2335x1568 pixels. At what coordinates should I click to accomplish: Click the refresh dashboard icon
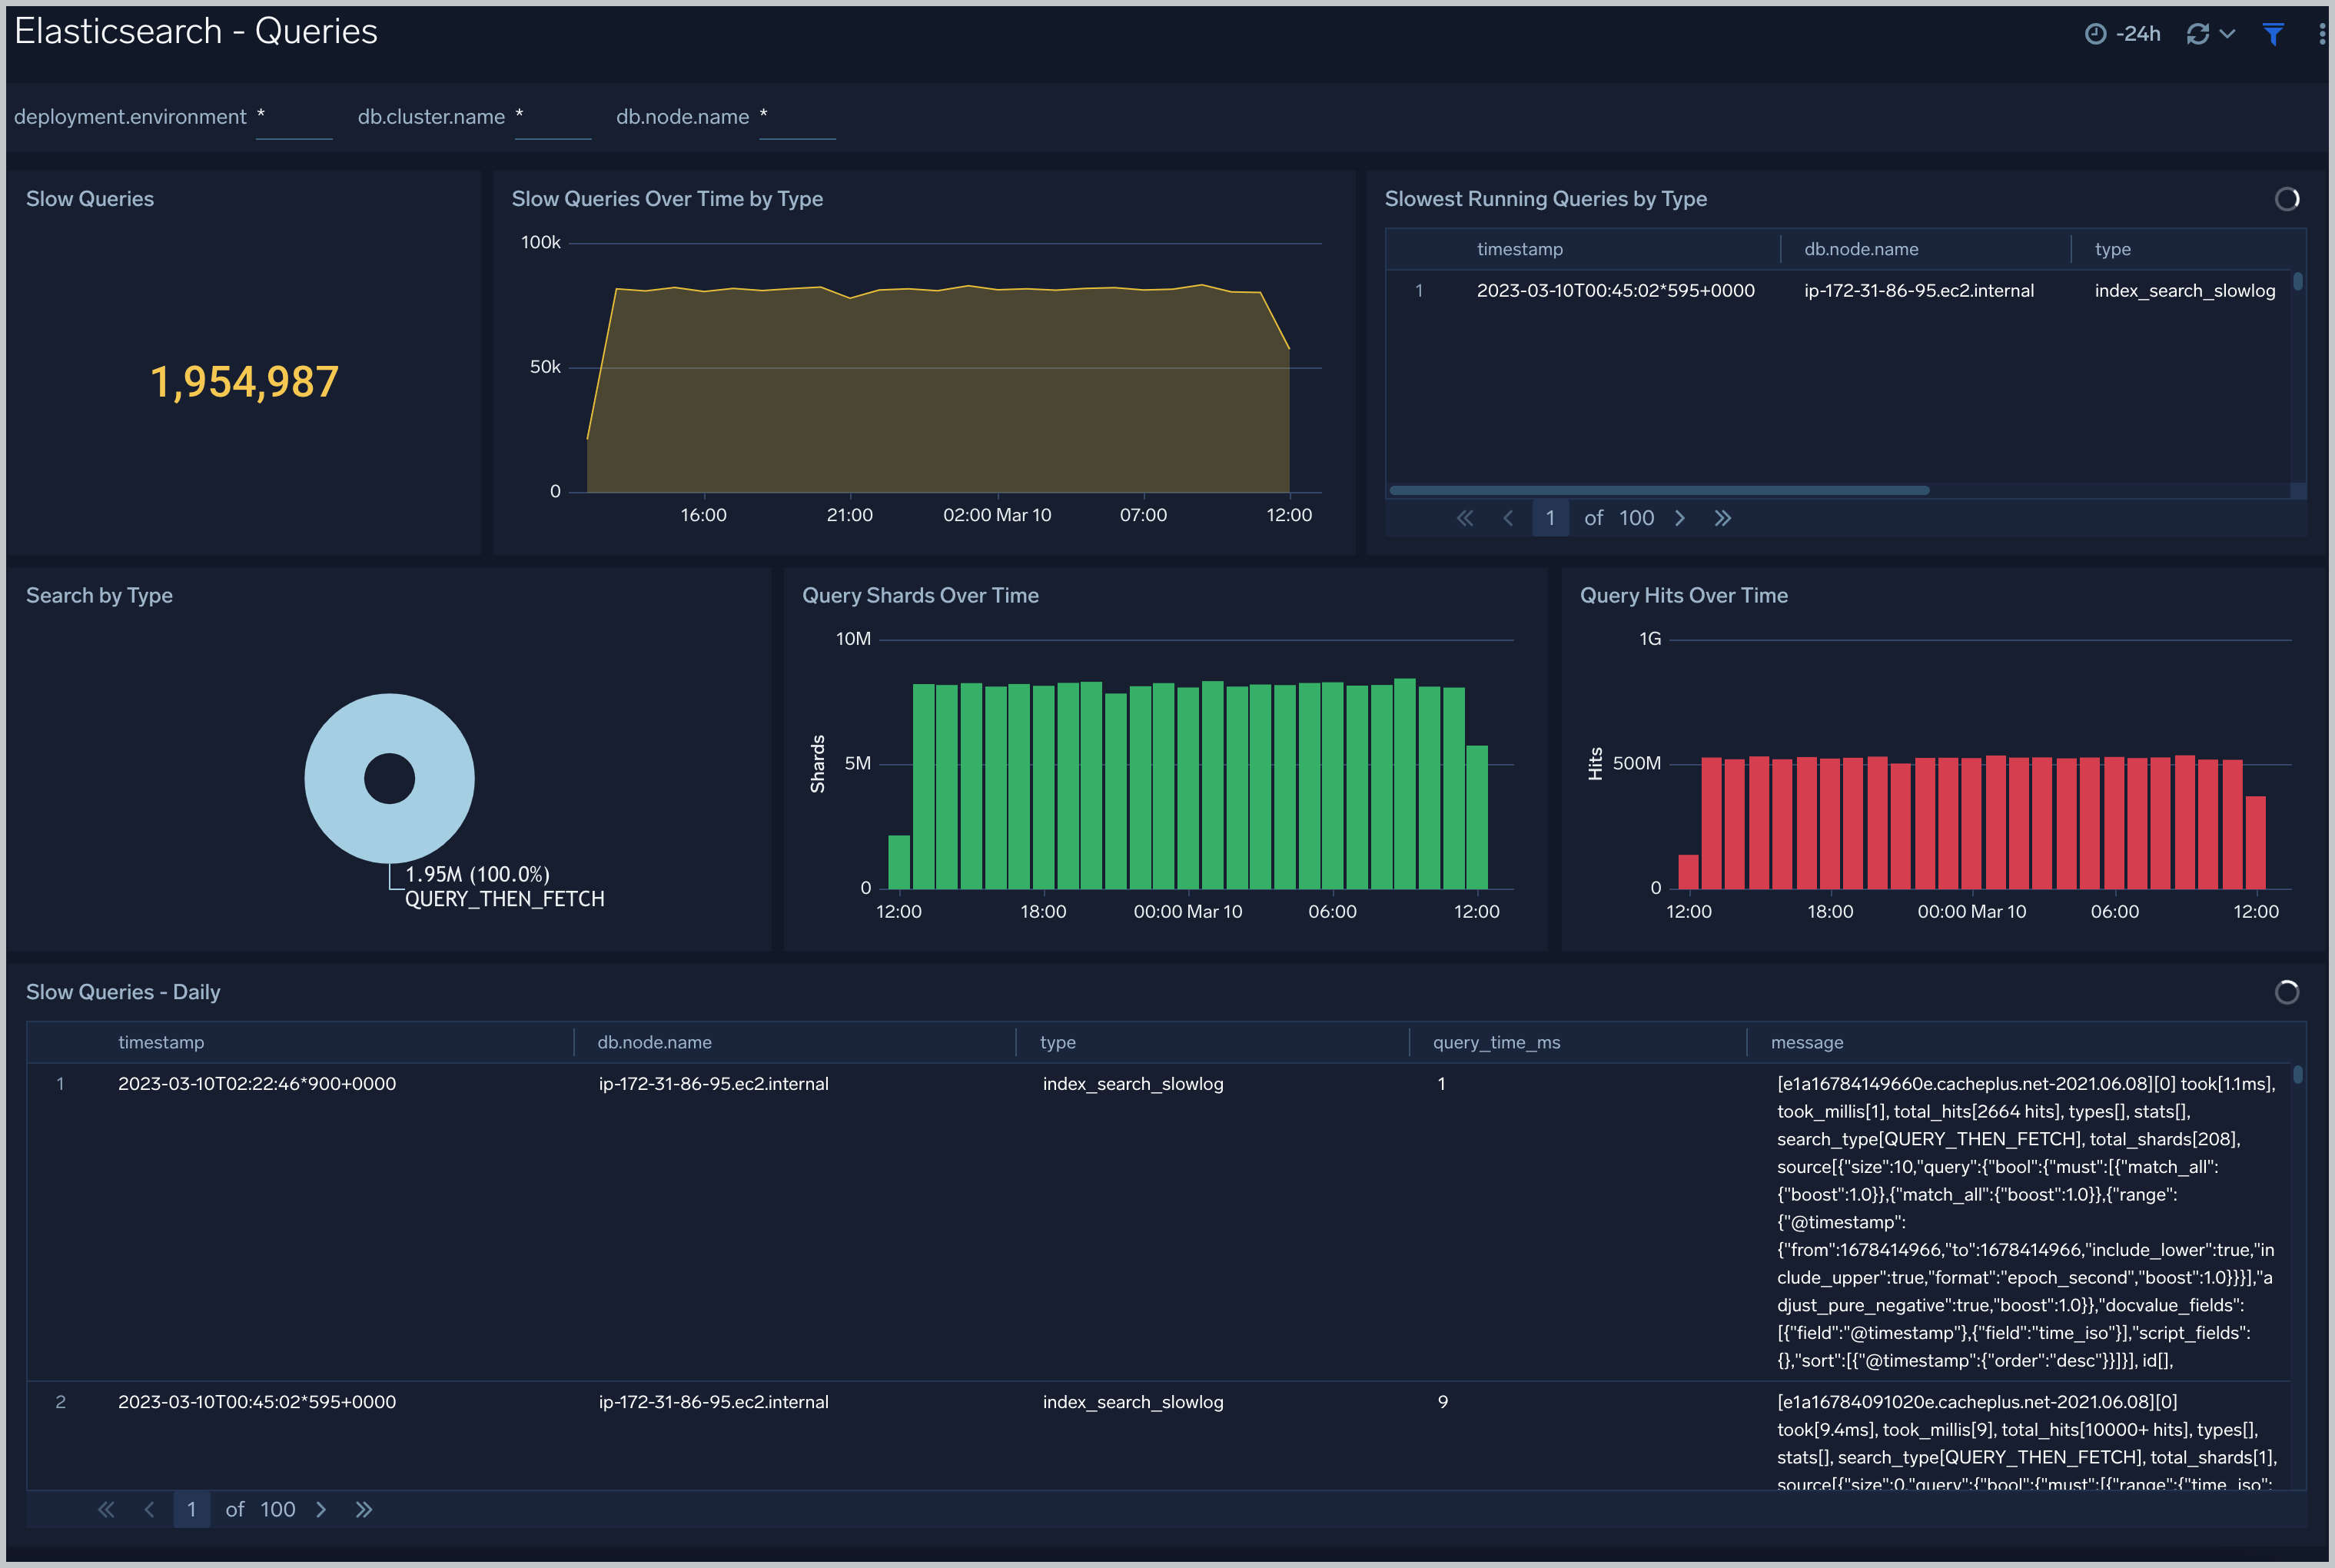pyautogui.click(x=2197, y=34)
